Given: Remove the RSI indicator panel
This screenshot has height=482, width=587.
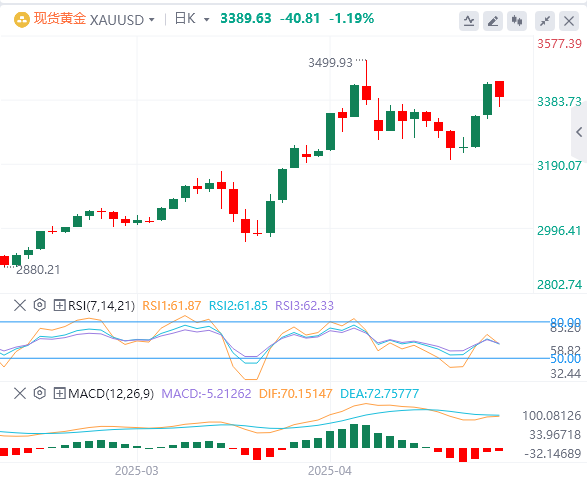Looking at the screenshot, I should coord(20,305).
